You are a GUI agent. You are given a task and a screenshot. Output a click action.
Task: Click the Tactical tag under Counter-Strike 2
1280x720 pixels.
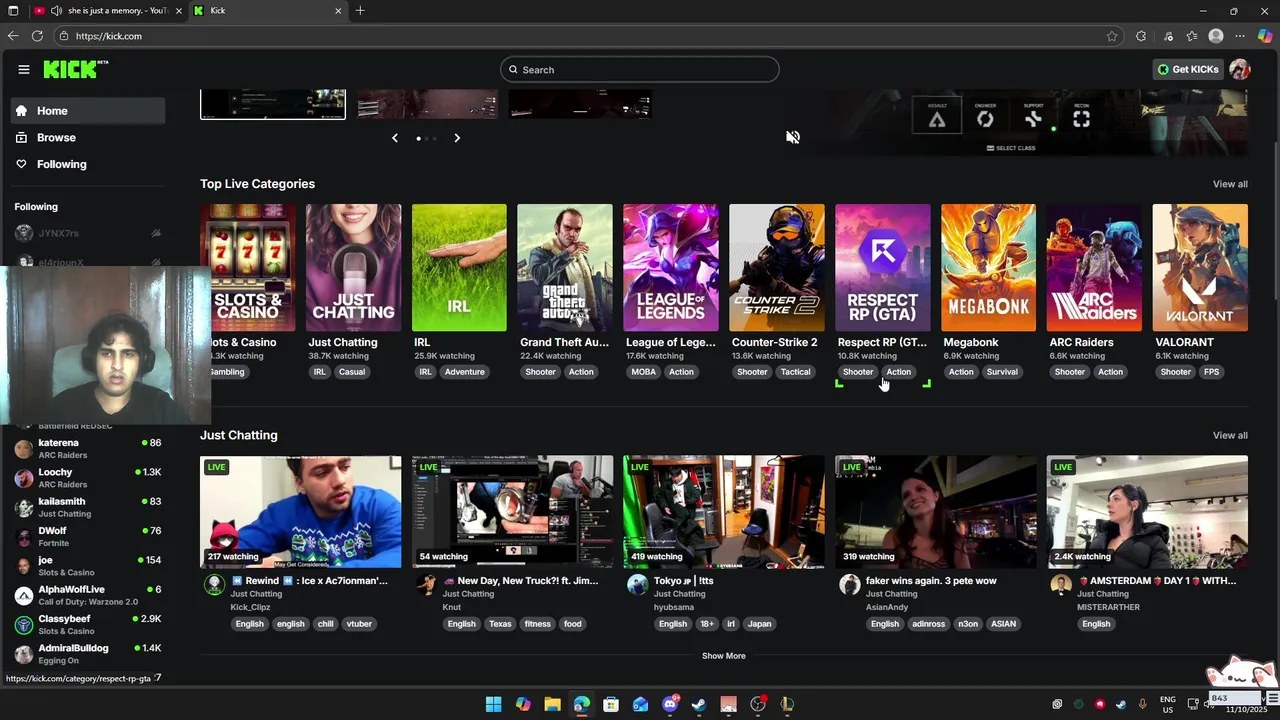tap(795, 372)
